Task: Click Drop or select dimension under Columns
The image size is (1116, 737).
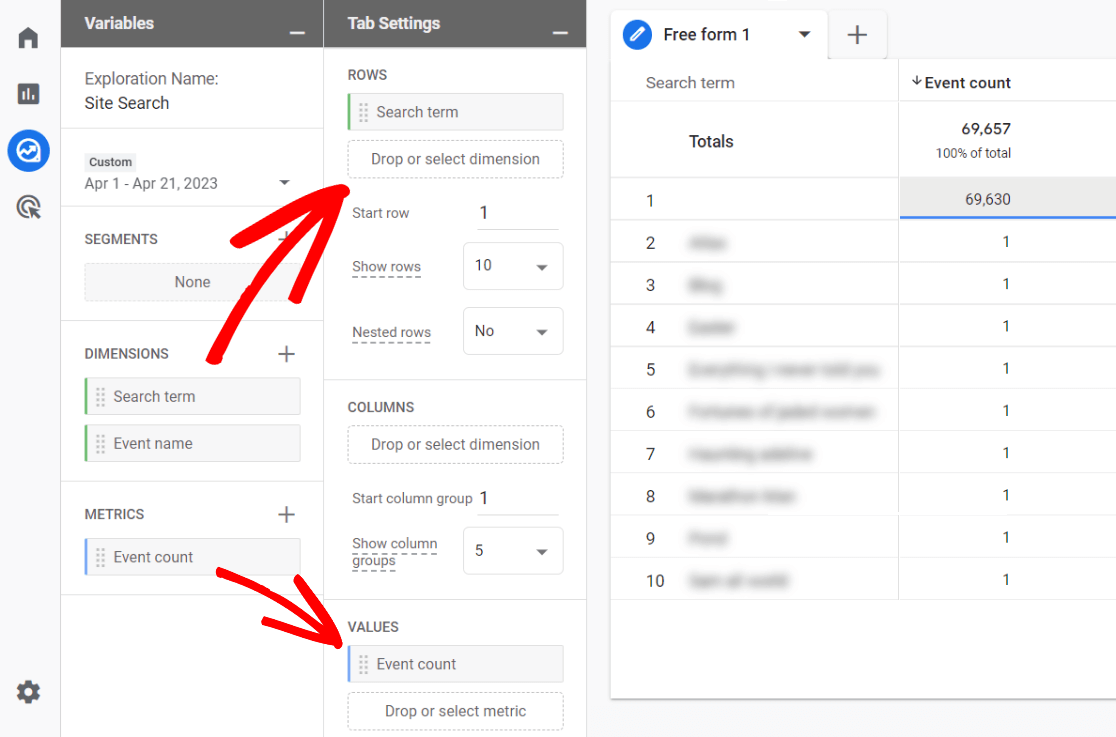Action: pyautogui.click(x=455, y=444)
